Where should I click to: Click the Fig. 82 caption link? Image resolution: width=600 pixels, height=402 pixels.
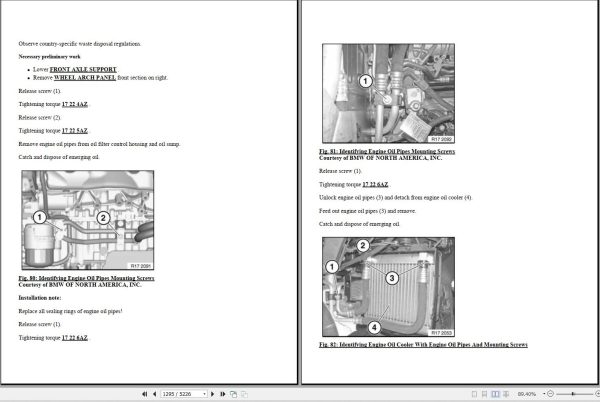pos(423,345)
